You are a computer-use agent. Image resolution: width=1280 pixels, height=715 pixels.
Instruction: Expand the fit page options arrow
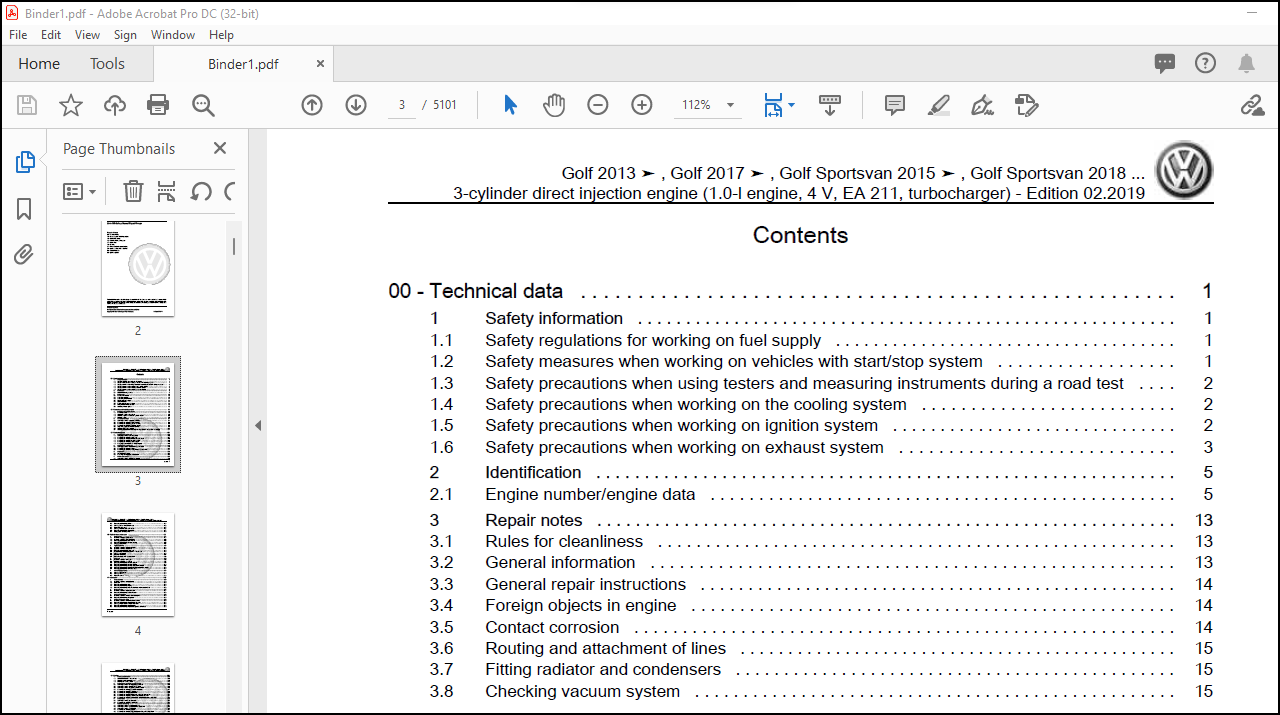792,105
